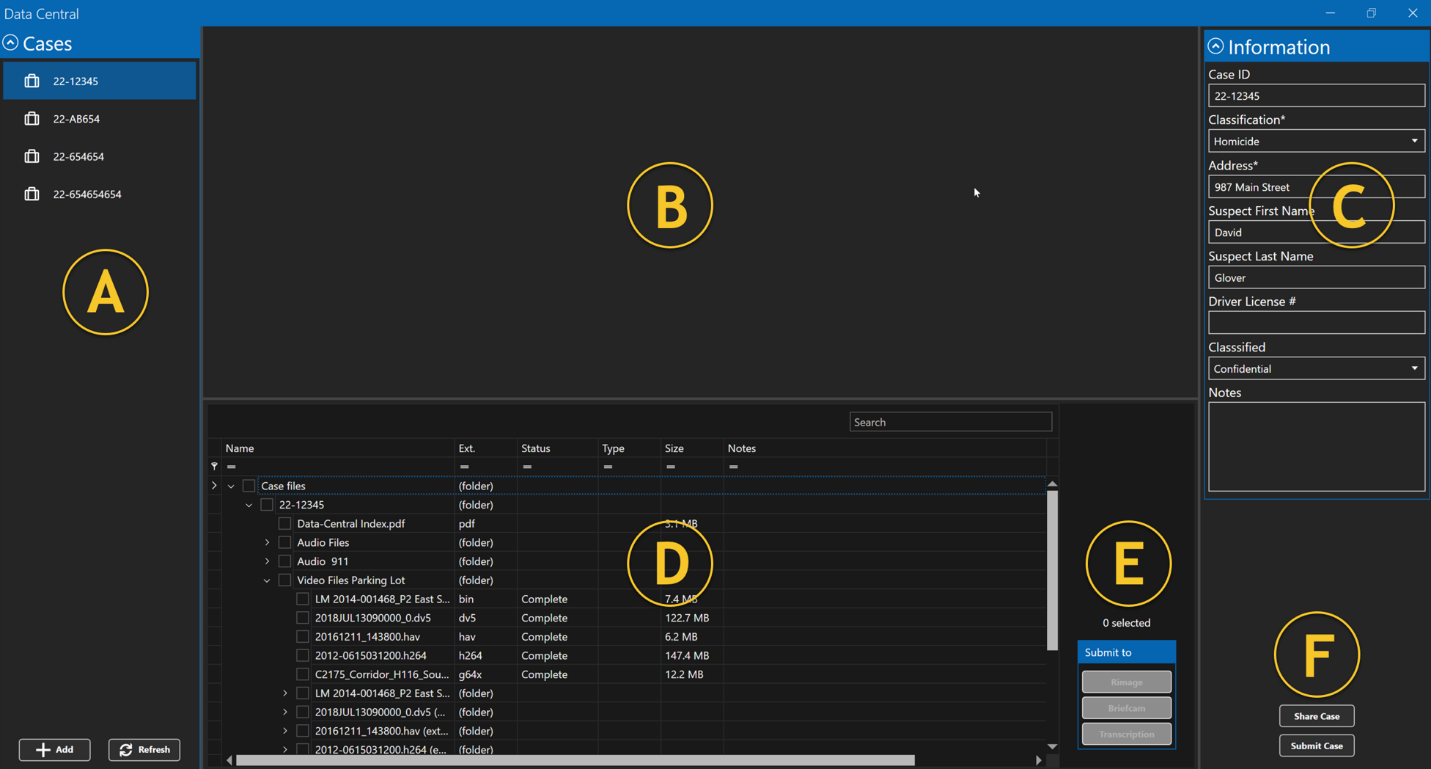
Task: Enable the Video Files Parking Lot checkbox
Action: 285,580
